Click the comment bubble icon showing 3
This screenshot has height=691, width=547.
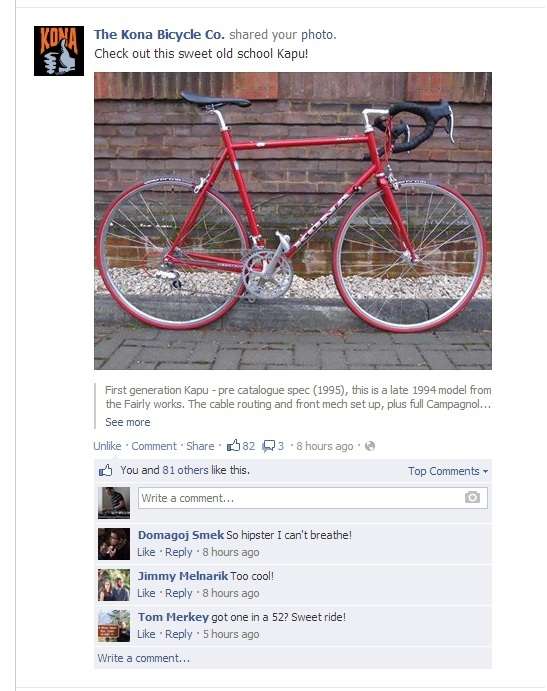click(x=268, y=446)
